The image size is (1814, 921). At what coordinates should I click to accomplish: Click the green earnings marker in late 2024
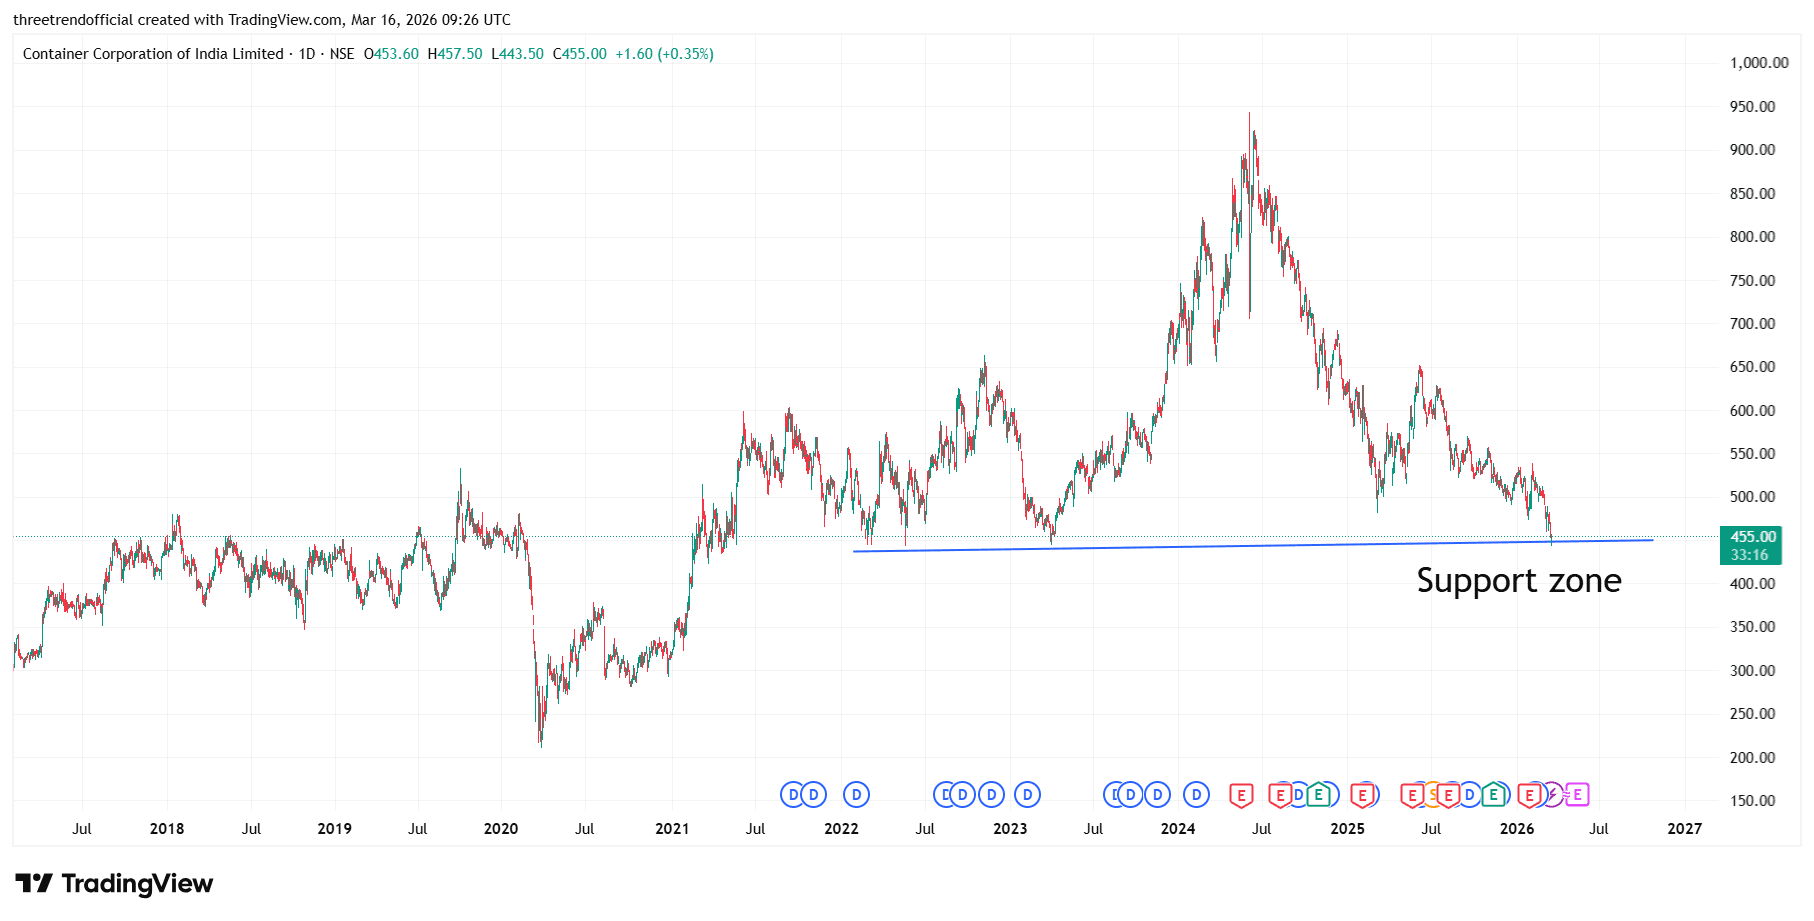pyautogui.click(x=1319, y=795)
